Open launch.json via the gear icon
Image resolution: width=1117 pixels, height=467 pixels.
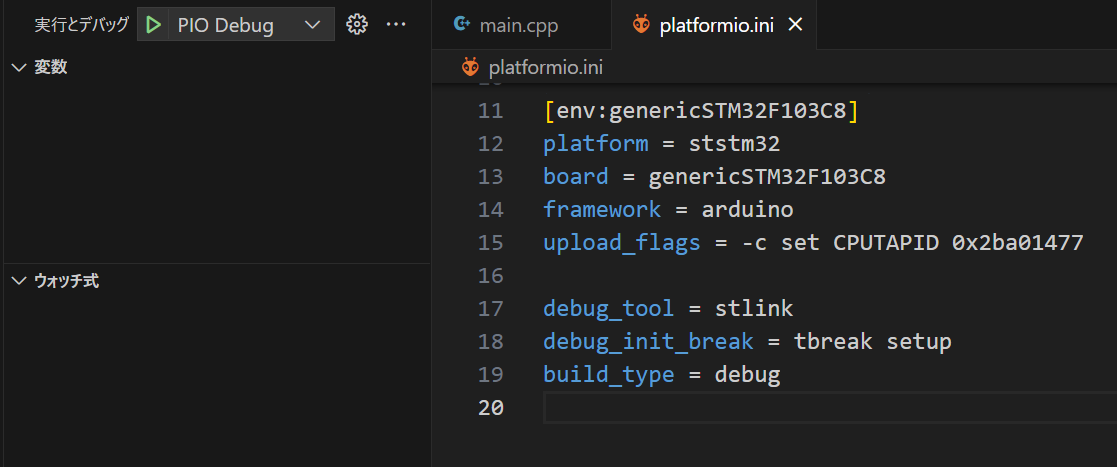click(357, 25)
